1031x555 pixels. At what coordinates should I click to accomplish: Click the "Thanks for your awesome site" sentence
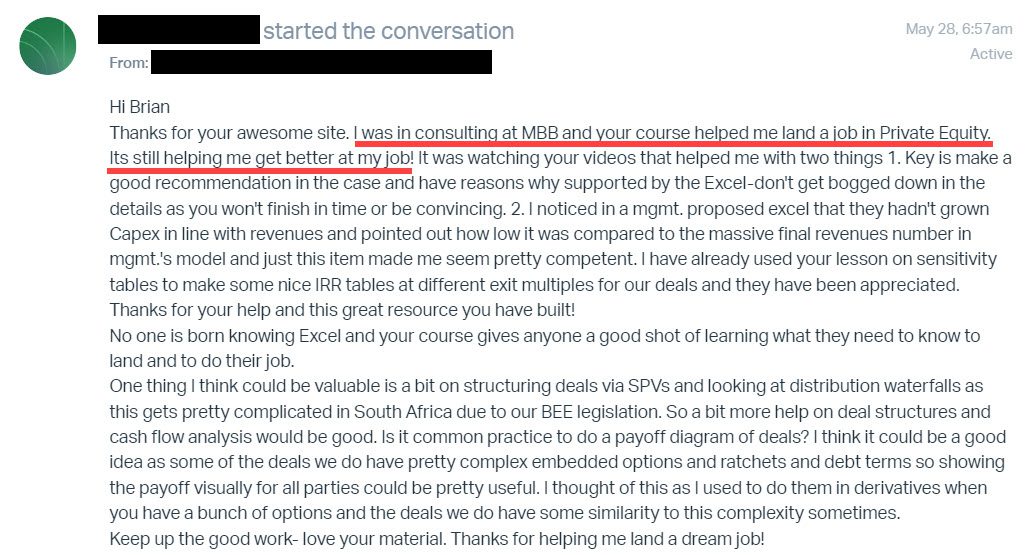[x=229, y=132]
